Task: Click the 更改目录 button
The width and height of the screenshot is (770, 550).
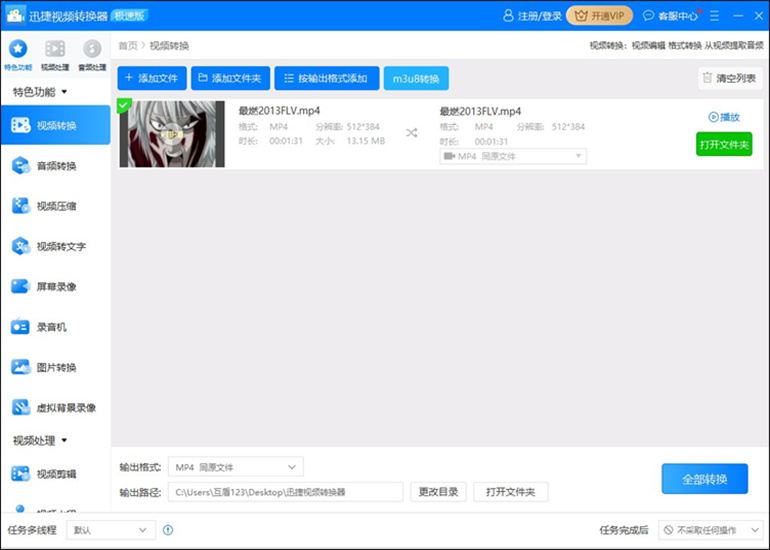Action: click(x=438, y=492)
